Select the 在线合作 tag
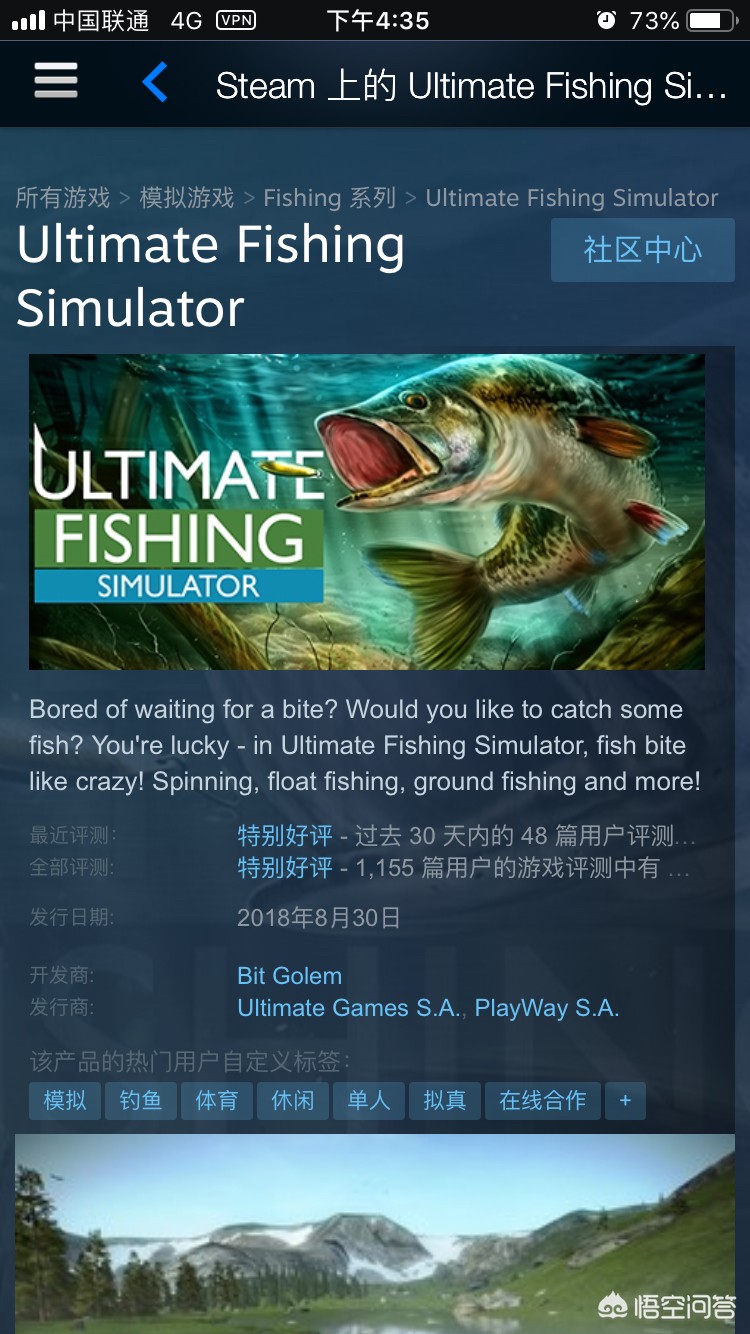The height and width of the screenshot is (1334, 750). coord(543,1101)
